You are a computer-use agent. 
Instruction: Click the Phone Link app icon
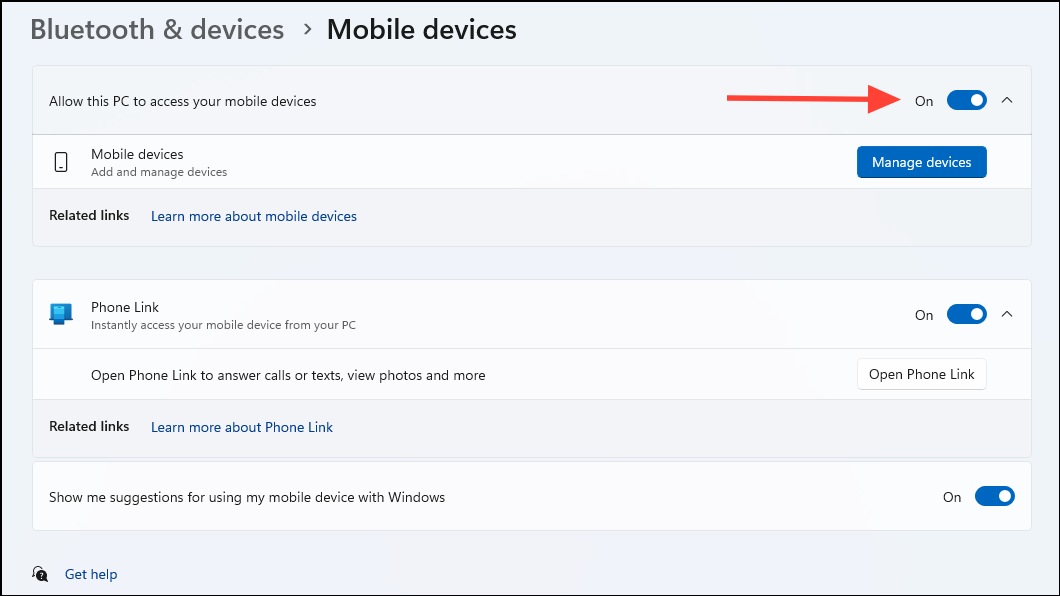tap(60, 313)
